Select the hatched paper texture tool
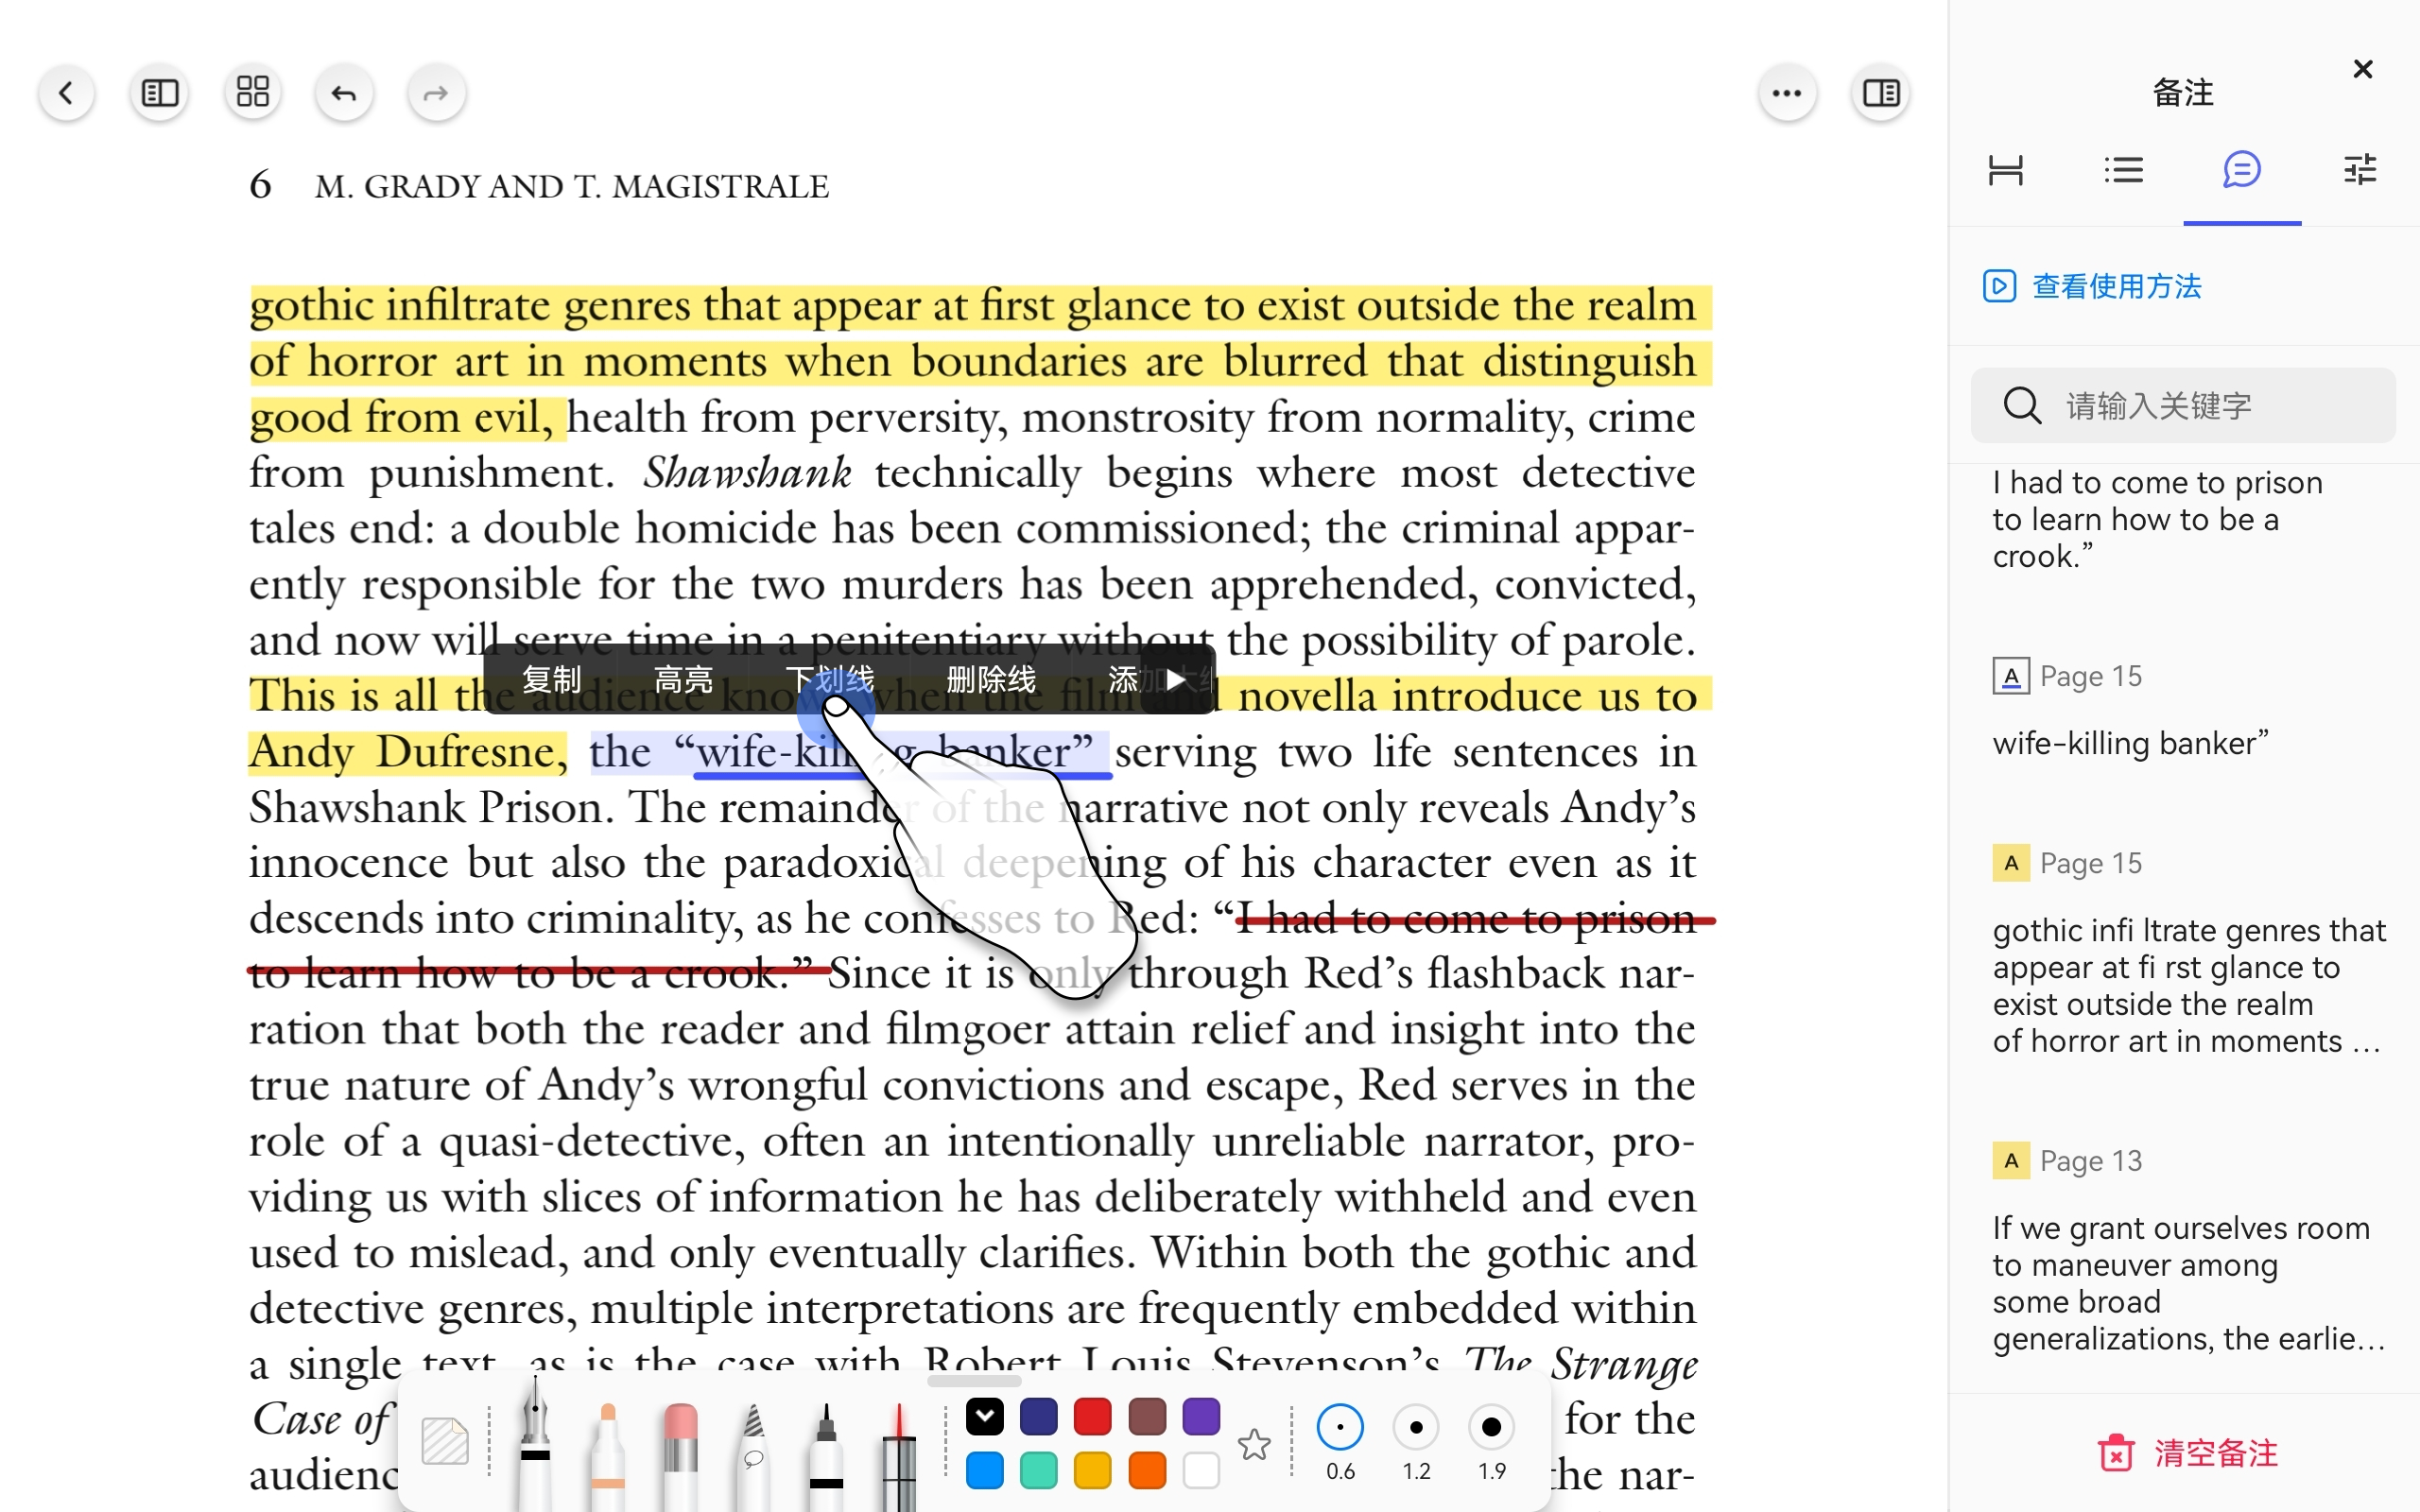The image size is (2420, 1512). pyautogui.click(x=444, y=1440)
